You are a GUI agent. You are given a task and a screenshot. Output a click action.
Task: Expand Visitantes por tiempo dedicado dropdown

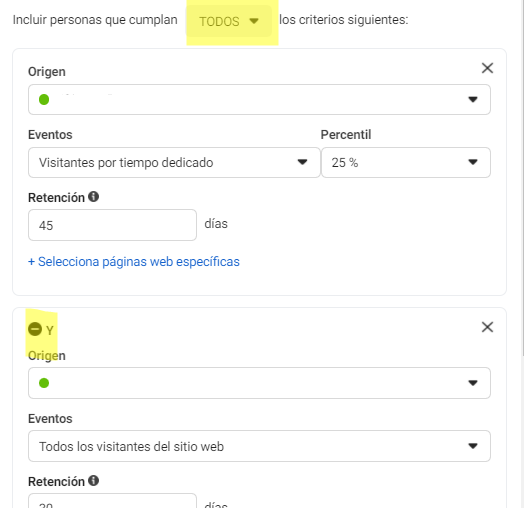tap(174, 162)
